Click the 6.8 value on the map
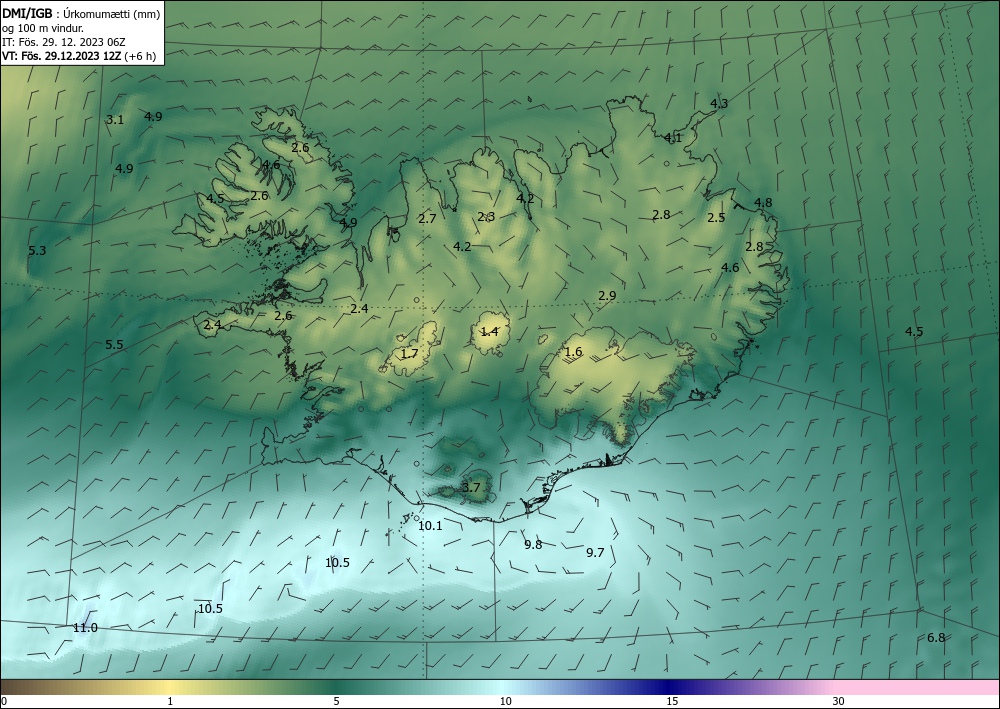The image size is (1000, 709). pyautogui.click(x=936, y=638)
